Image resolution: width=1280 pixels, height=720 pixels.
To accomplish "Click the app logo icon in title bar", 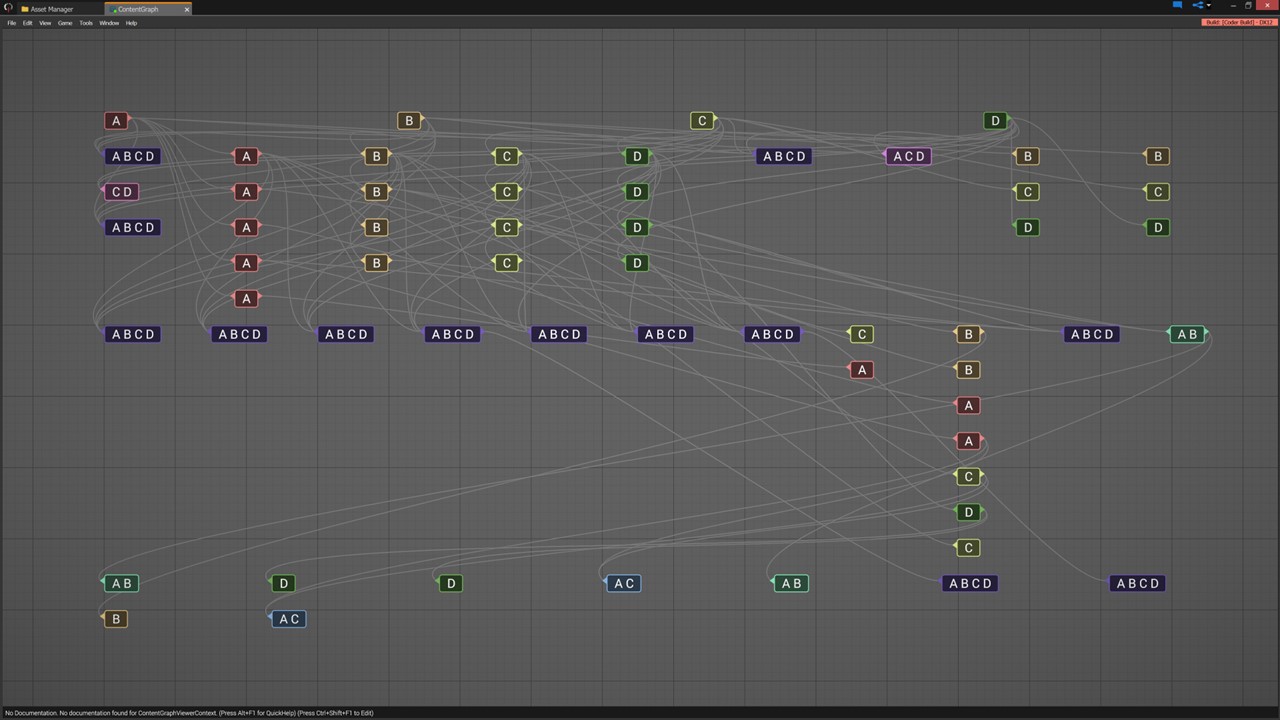I will tap(8, 8).
